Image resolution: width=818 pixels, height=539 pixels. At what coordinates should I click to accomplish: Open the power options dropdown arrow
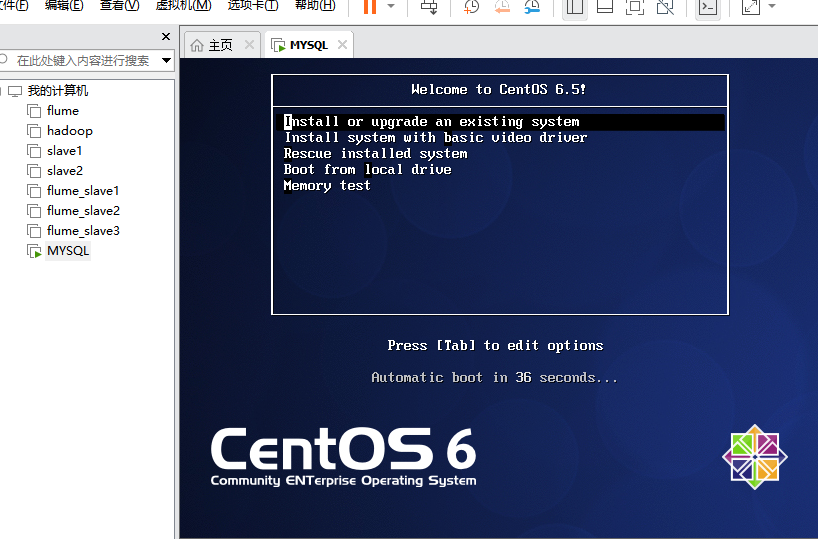point(391,6)
